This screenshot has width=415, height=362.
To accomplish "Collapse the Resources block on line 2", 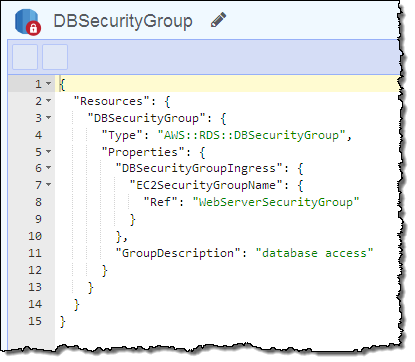I will (49, 100).
